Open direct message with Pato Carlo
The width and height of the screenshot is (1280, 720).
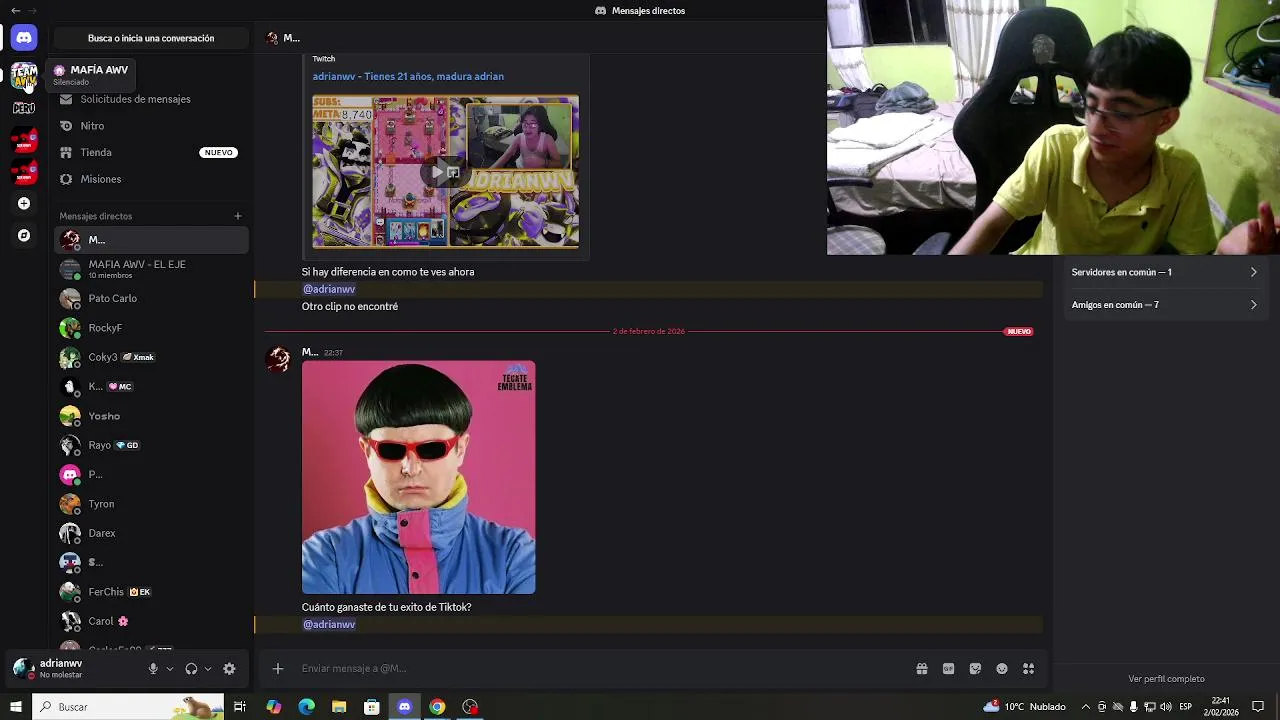[151, 298]
